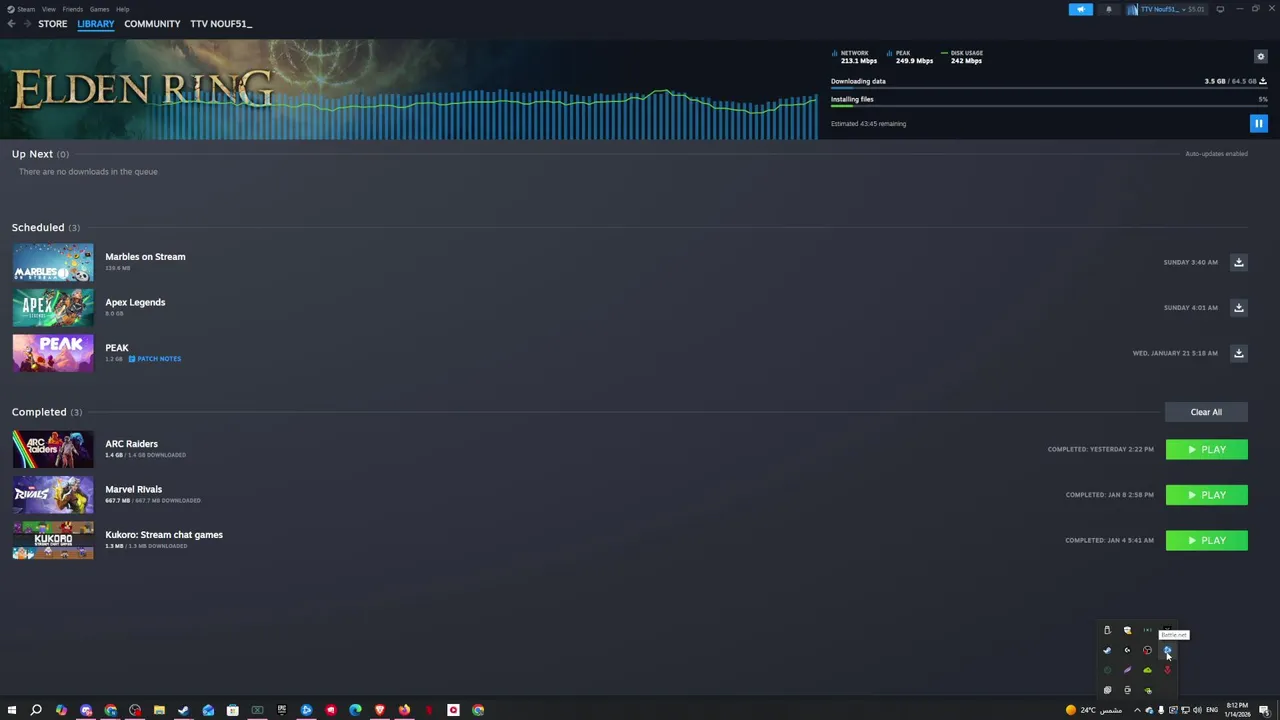Open safely remove hardware tray icon
Viewport: 1280px width, 720px height.
[x=1107, y=630]
